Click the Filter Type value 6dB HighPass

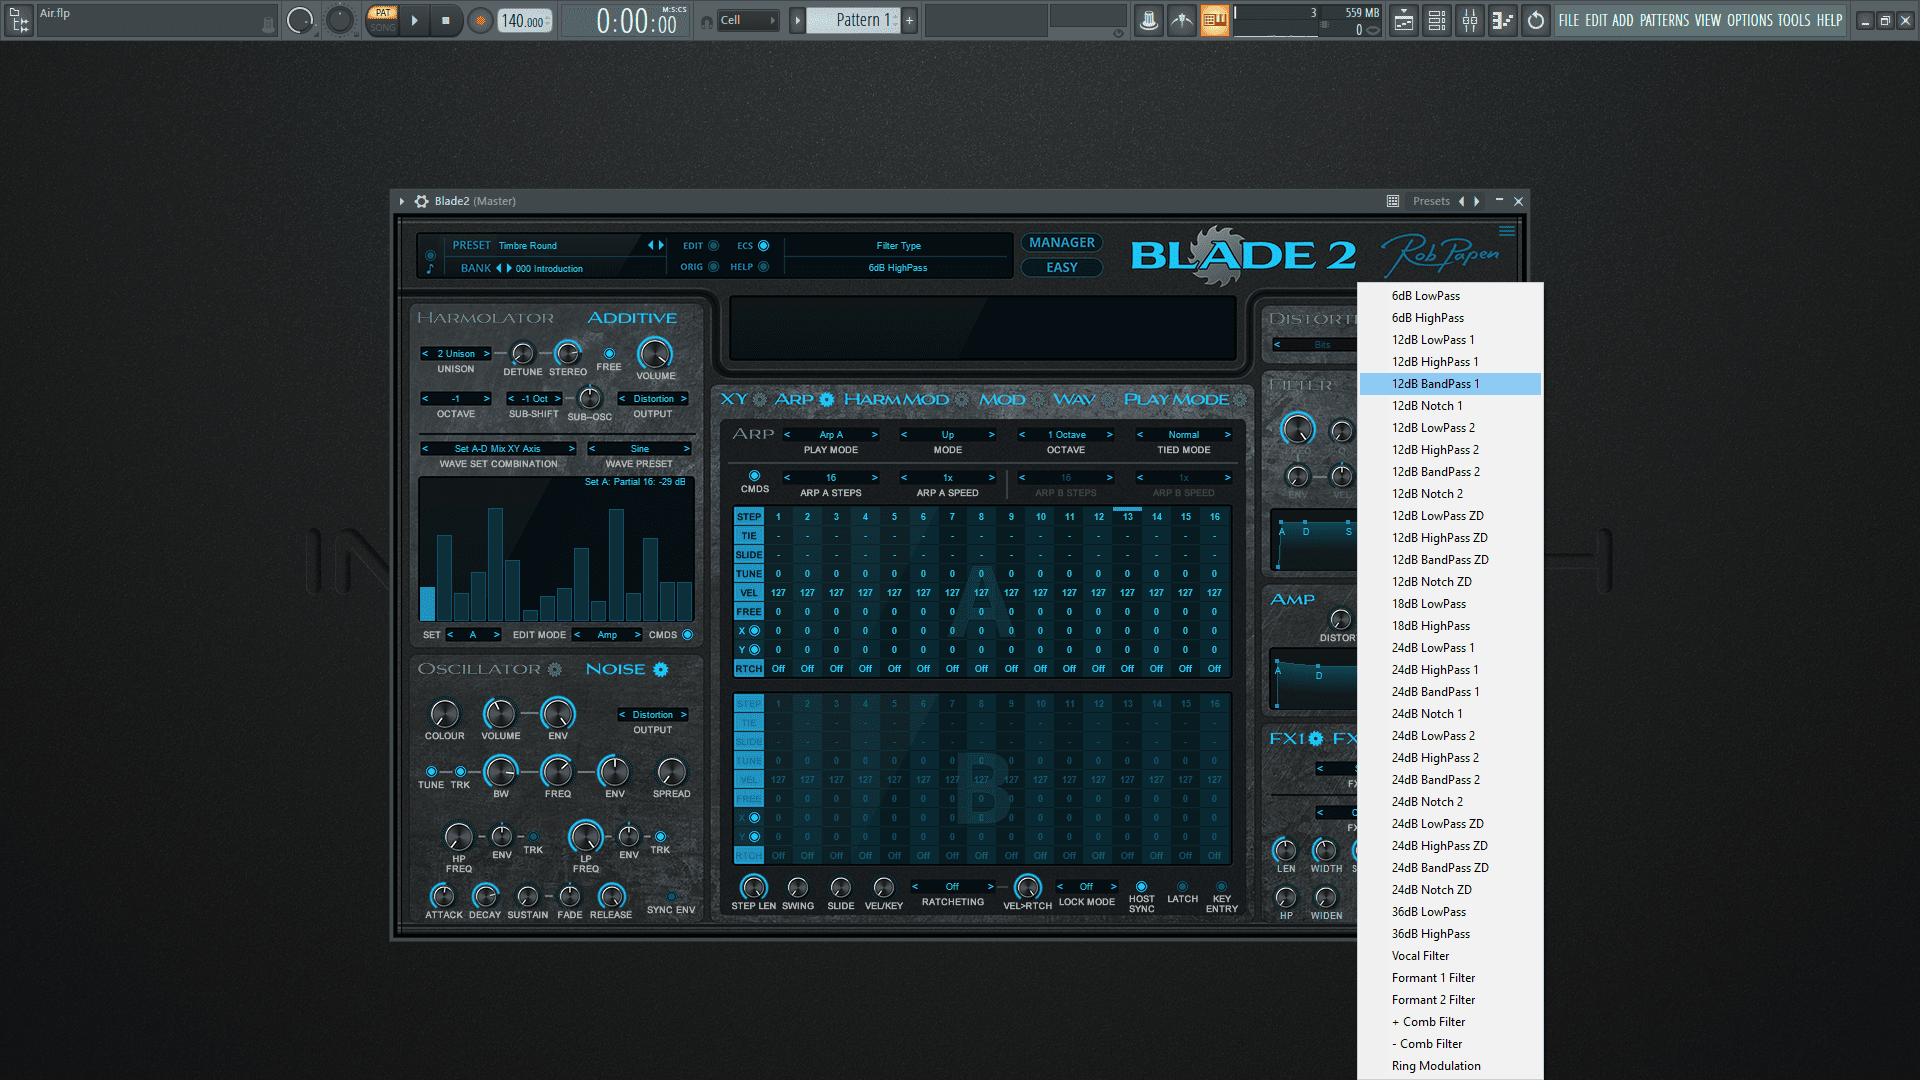point(898,268)
